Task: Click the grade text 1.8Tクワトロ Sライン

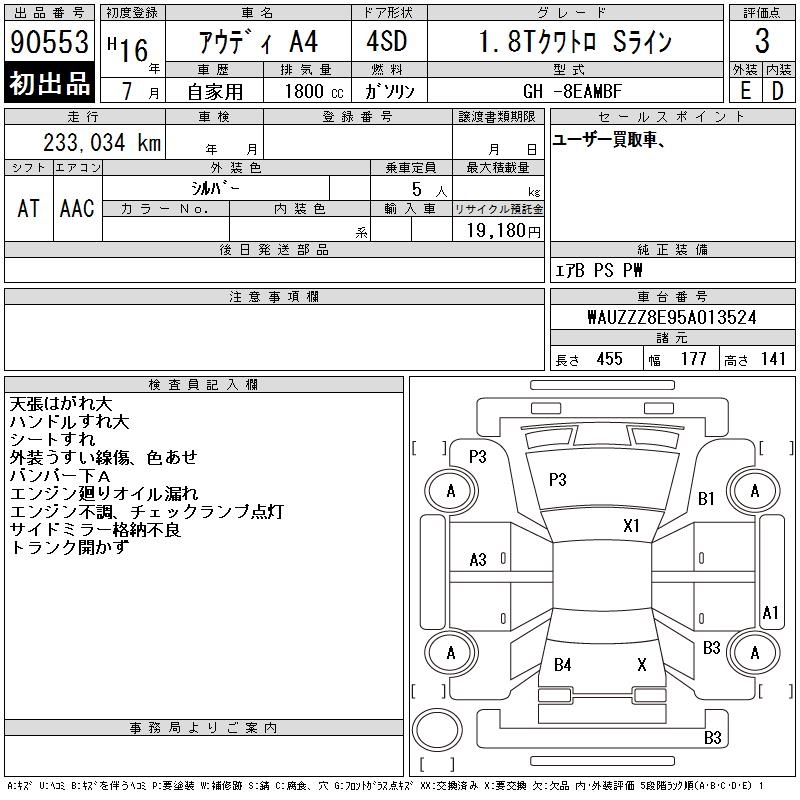Action: pyautogui.click(x=575, y=42)
